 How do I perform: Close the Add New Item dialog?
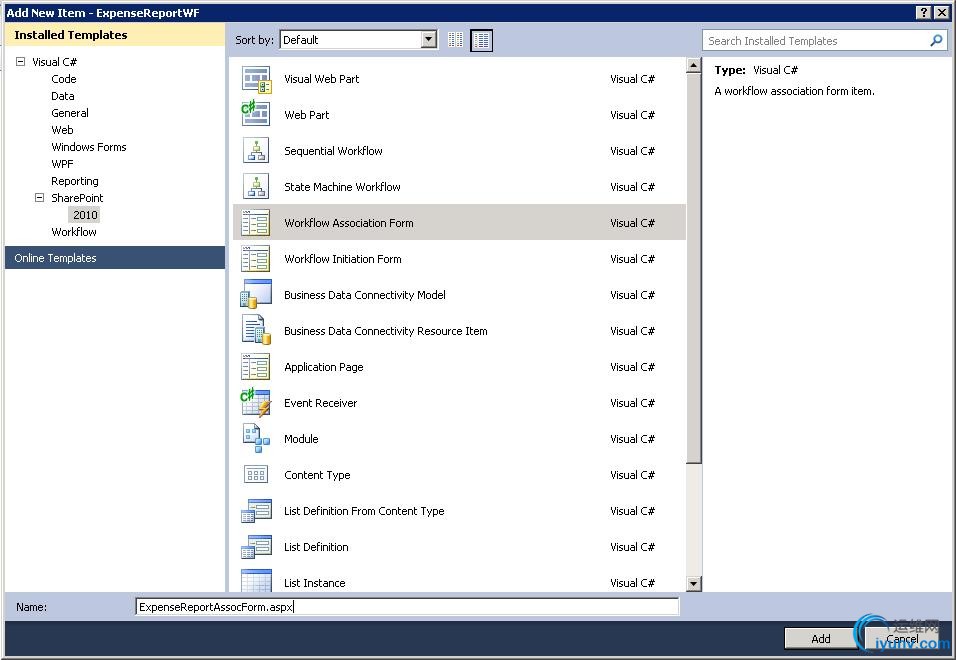[x=942, y=12]
